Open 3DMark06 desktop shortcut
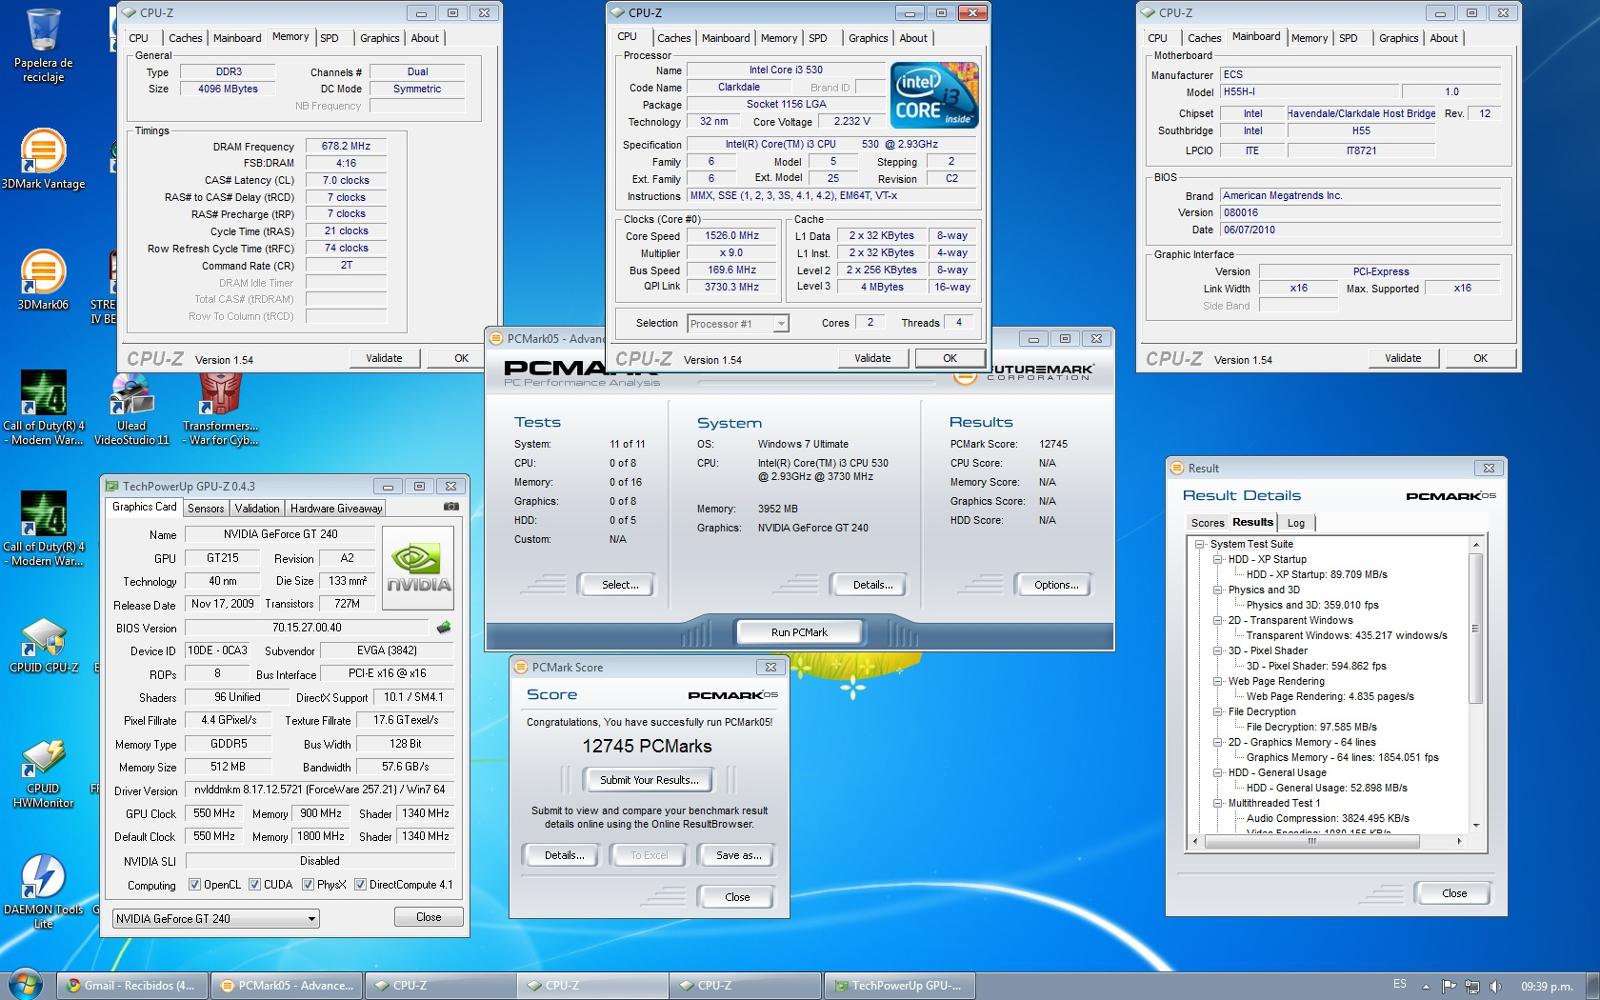 43,279
